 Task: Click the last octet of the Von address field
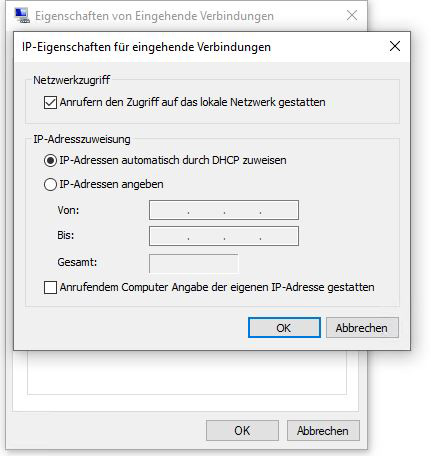[x=279, y=210]
